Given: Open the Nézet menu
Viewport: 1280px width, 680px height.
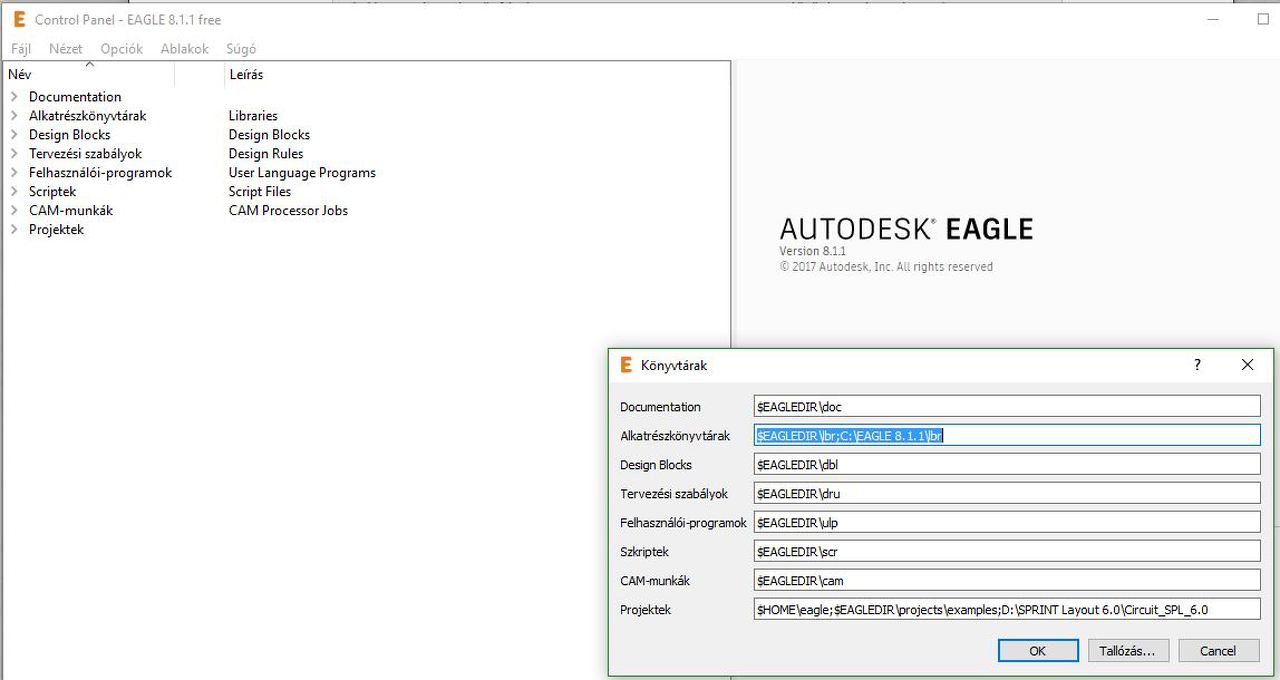Looking at the screenshot, I should pyautogui.click(x=66, y=48).
